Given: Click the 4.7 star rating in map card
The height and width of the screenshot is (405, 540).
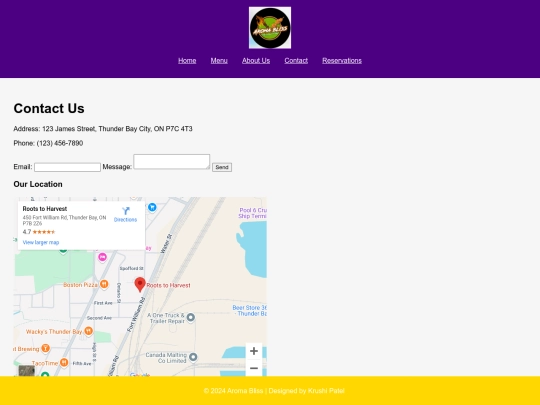Looking at the screenshot, I should tap(39, 232).
